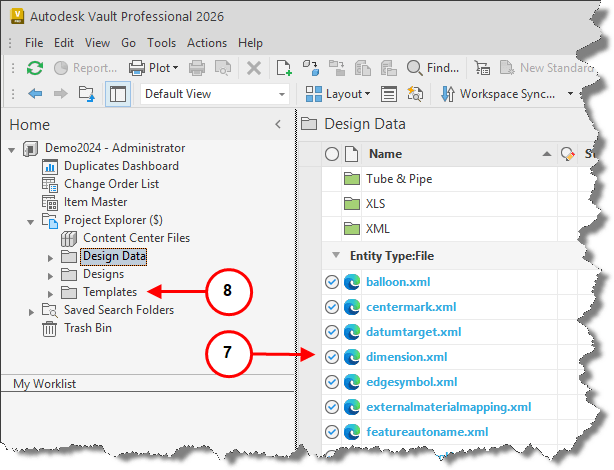The width and height of the screenshot is (614, 470).
Task: Open the Plot dropdown arrow
Action: click(175, 68)
